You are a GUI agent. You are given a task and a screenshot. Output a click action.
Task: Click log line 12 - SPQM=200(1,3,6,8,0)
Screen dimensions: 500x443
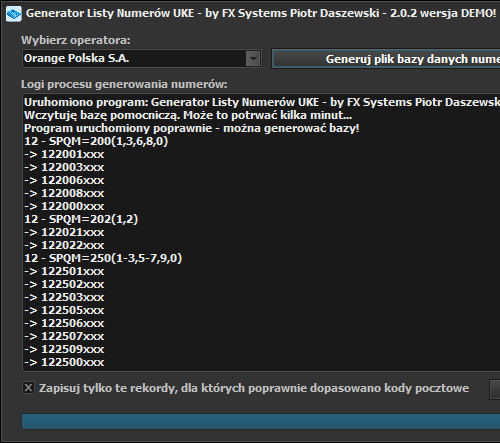(x=96, y=141)
